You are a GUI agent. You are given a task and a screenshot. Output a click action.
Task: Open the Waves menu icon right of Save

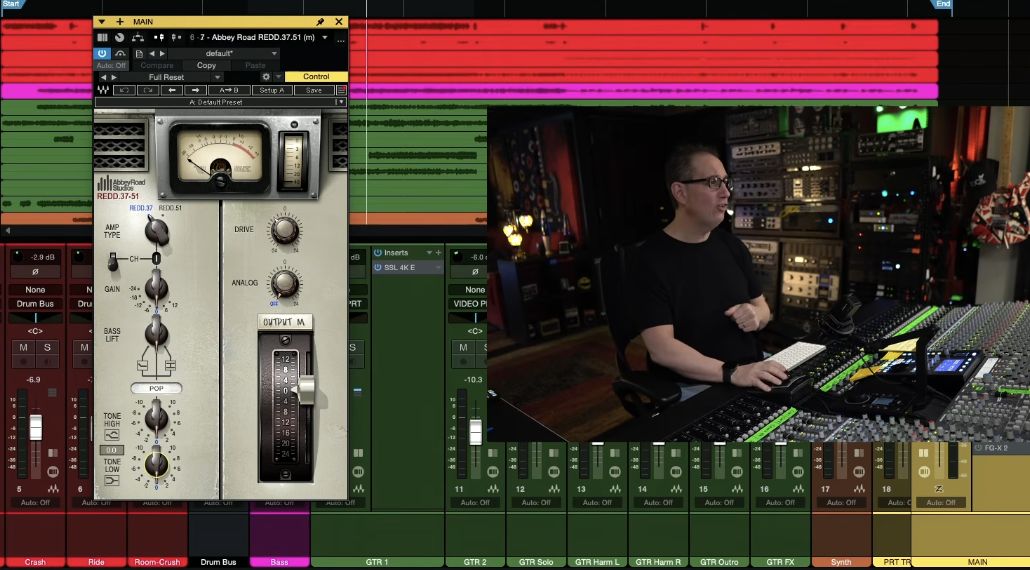[x=342, y=90]
